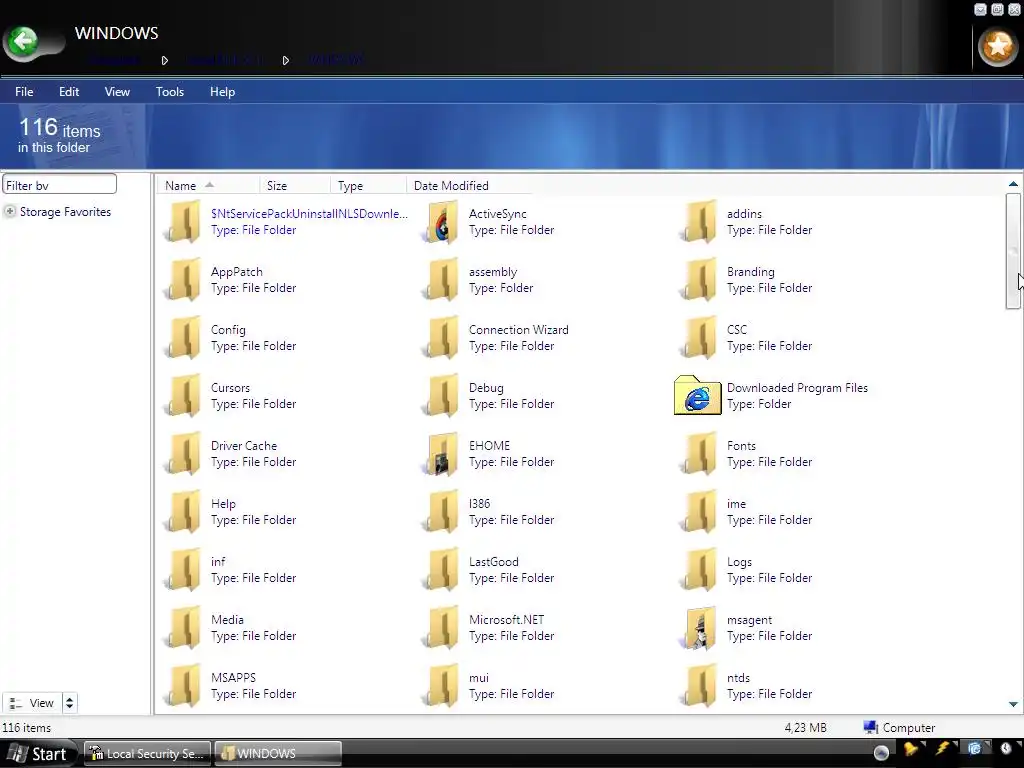This screenshot has height=768, width=1024.
Task: Click the clock tray icon
Action: click(x=1006, y=749)
